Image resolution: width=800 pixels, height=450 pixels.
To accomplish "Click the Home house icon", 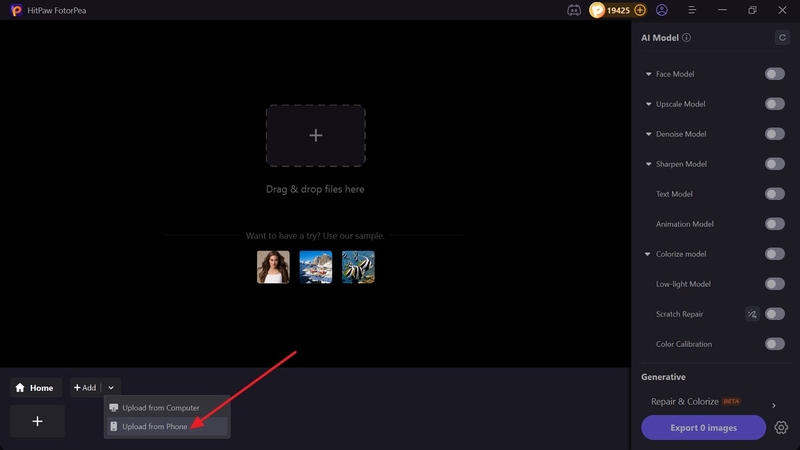I will (x=20, y=388).
